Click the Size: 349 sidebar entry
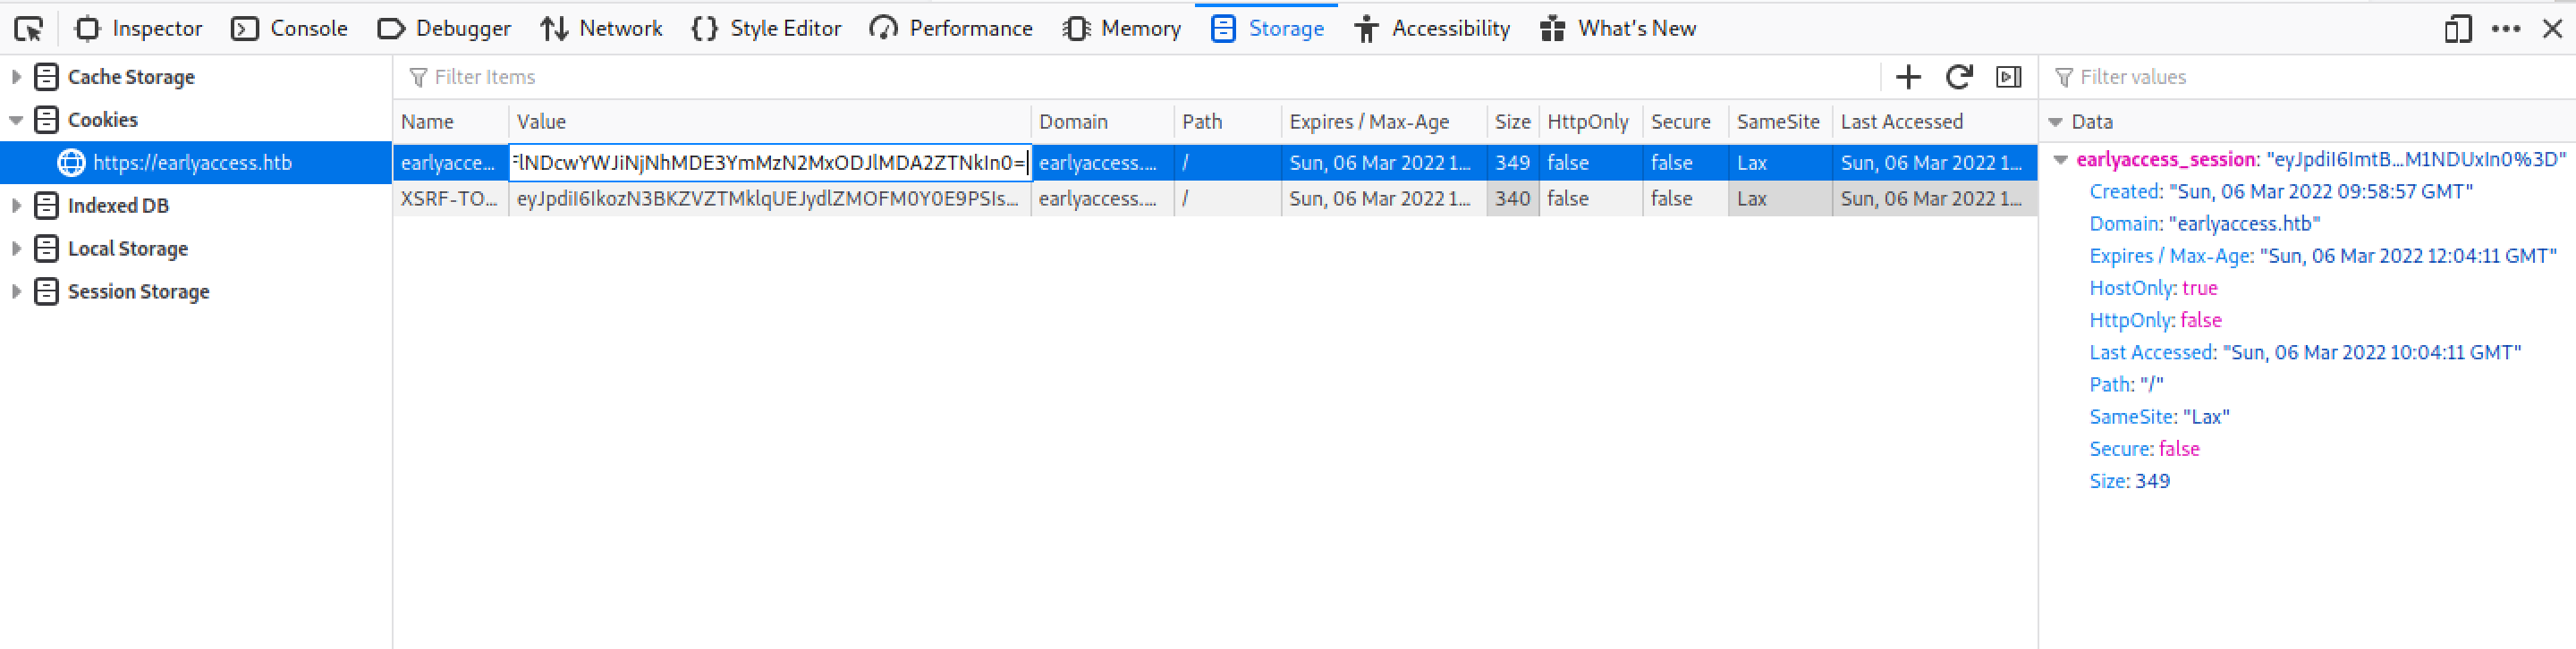This screenshot has height=649, width=2576. point(2129,481)
